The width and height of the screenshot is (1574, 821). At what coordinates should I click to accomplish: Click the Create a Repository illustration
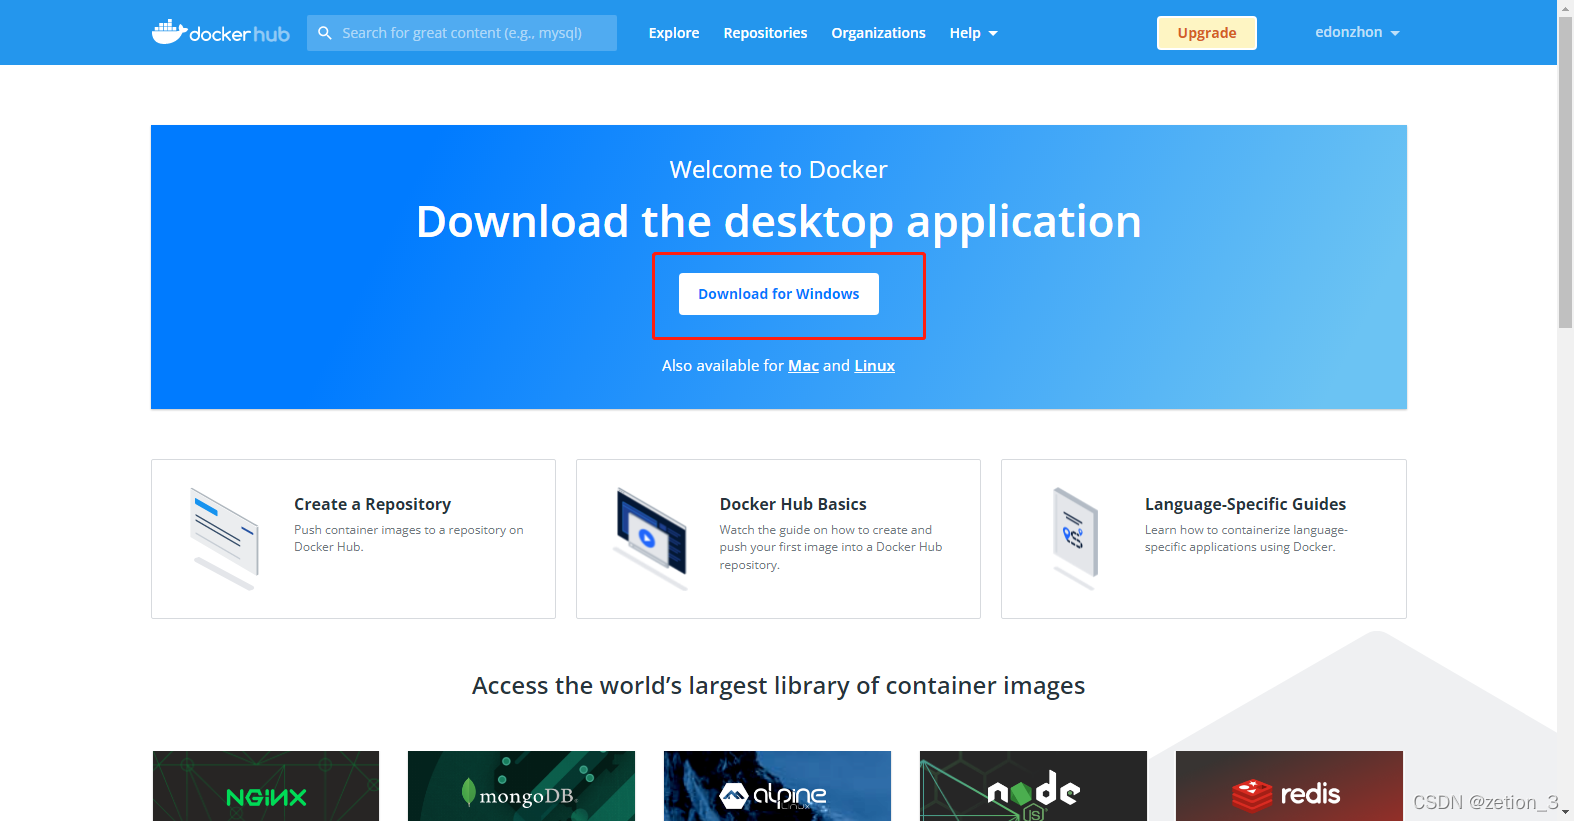[225, 538]
